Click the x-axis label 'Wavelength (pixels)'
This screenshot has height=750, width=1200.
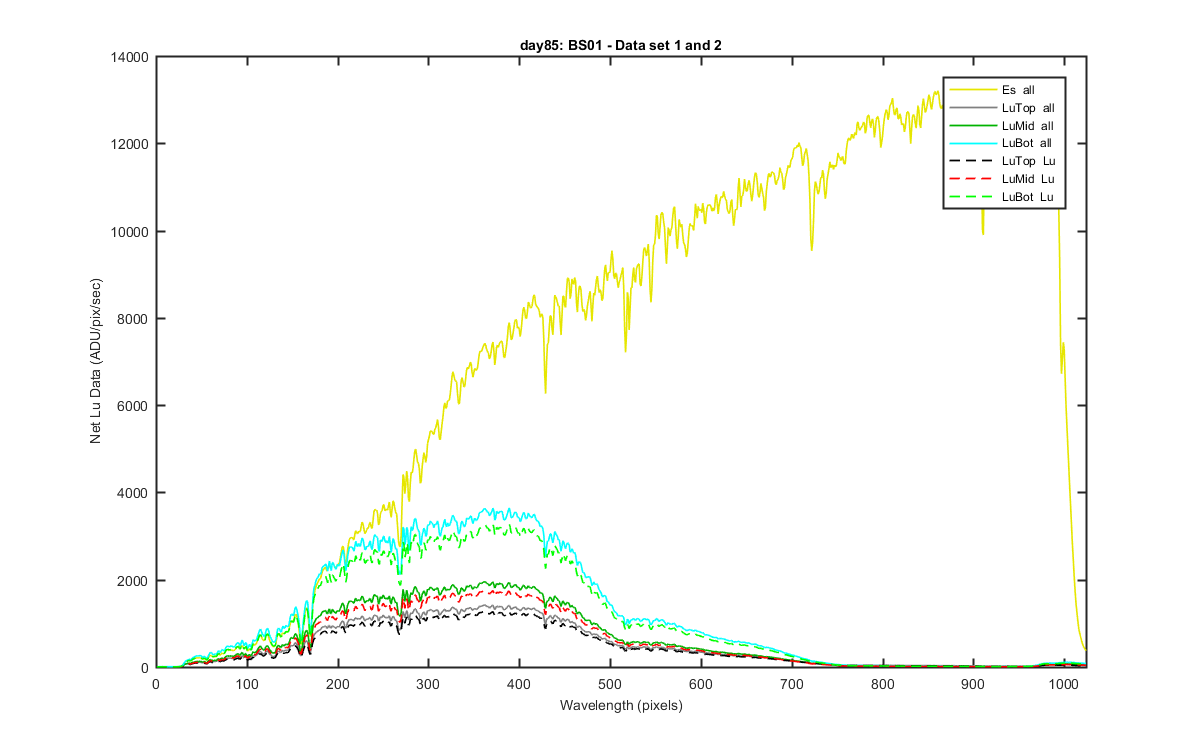[x=620, y=706]
